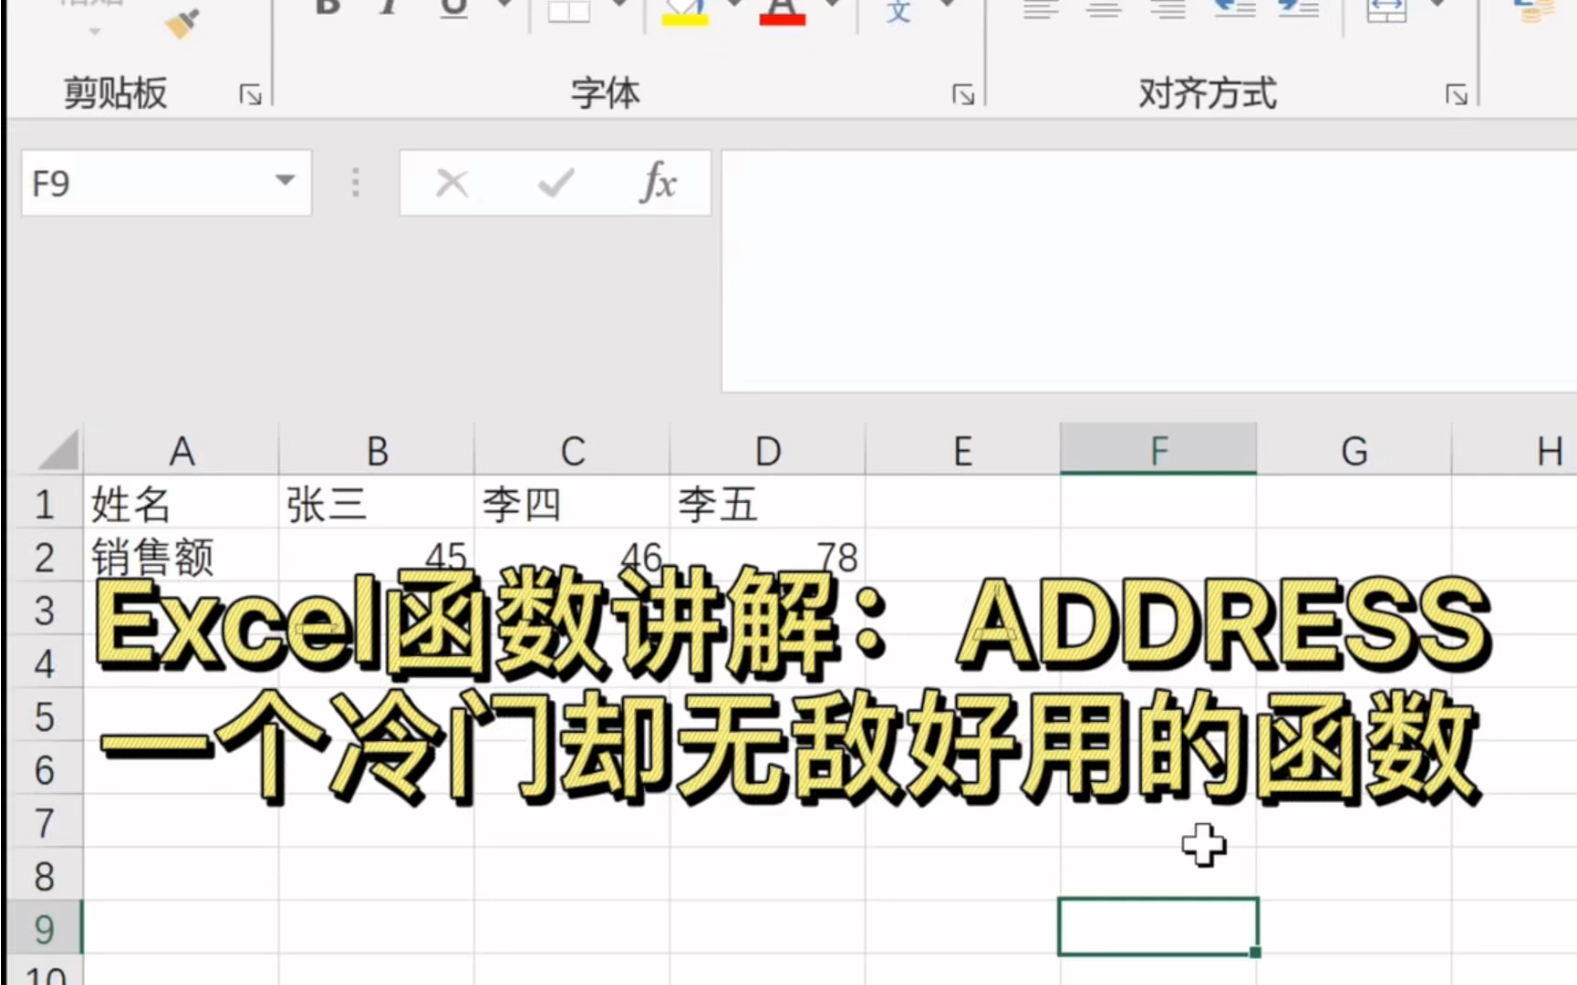The width and height of the screenshot is (1577, 985).
Task: Select column C header
Action: click(572, 451)
